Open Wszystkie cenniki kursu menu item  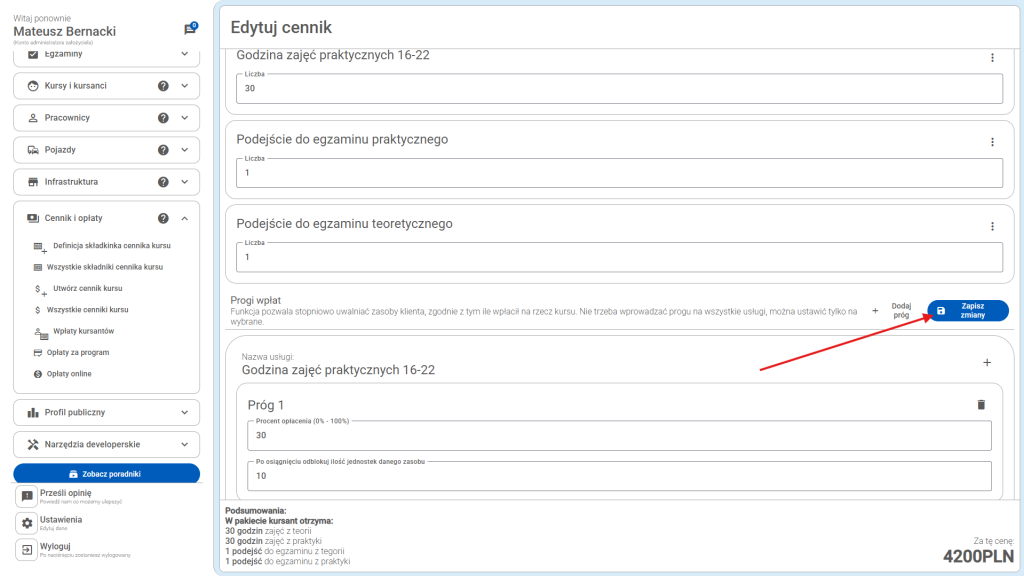(x=88, y=310)
